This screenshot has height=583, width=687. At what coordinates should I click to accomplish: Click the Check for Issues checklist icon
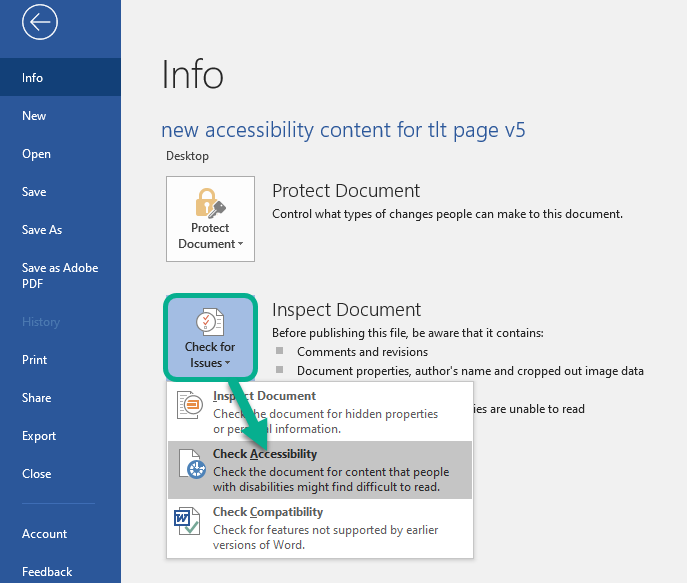(x=210, y=322)
